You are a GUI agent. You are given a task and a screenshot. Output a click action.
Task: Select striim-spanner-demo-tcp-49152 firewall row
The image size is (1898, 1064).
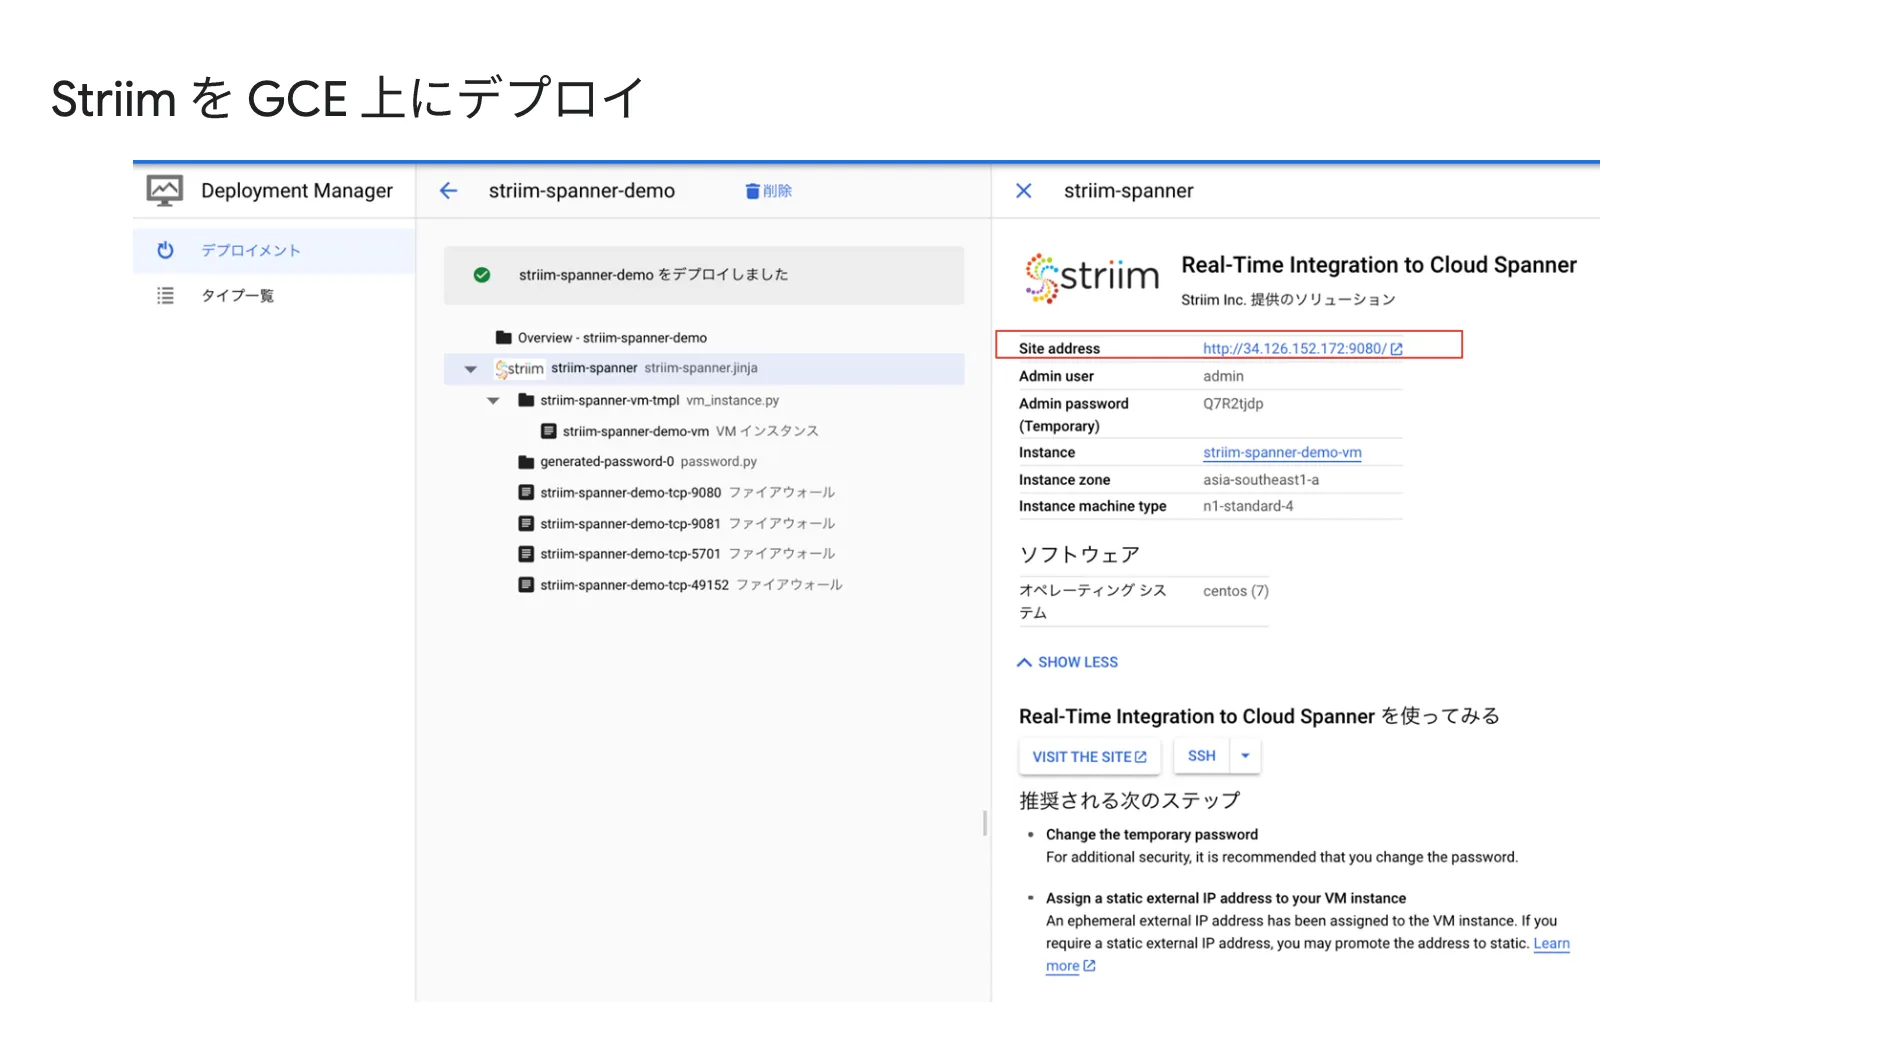(704, 585)
